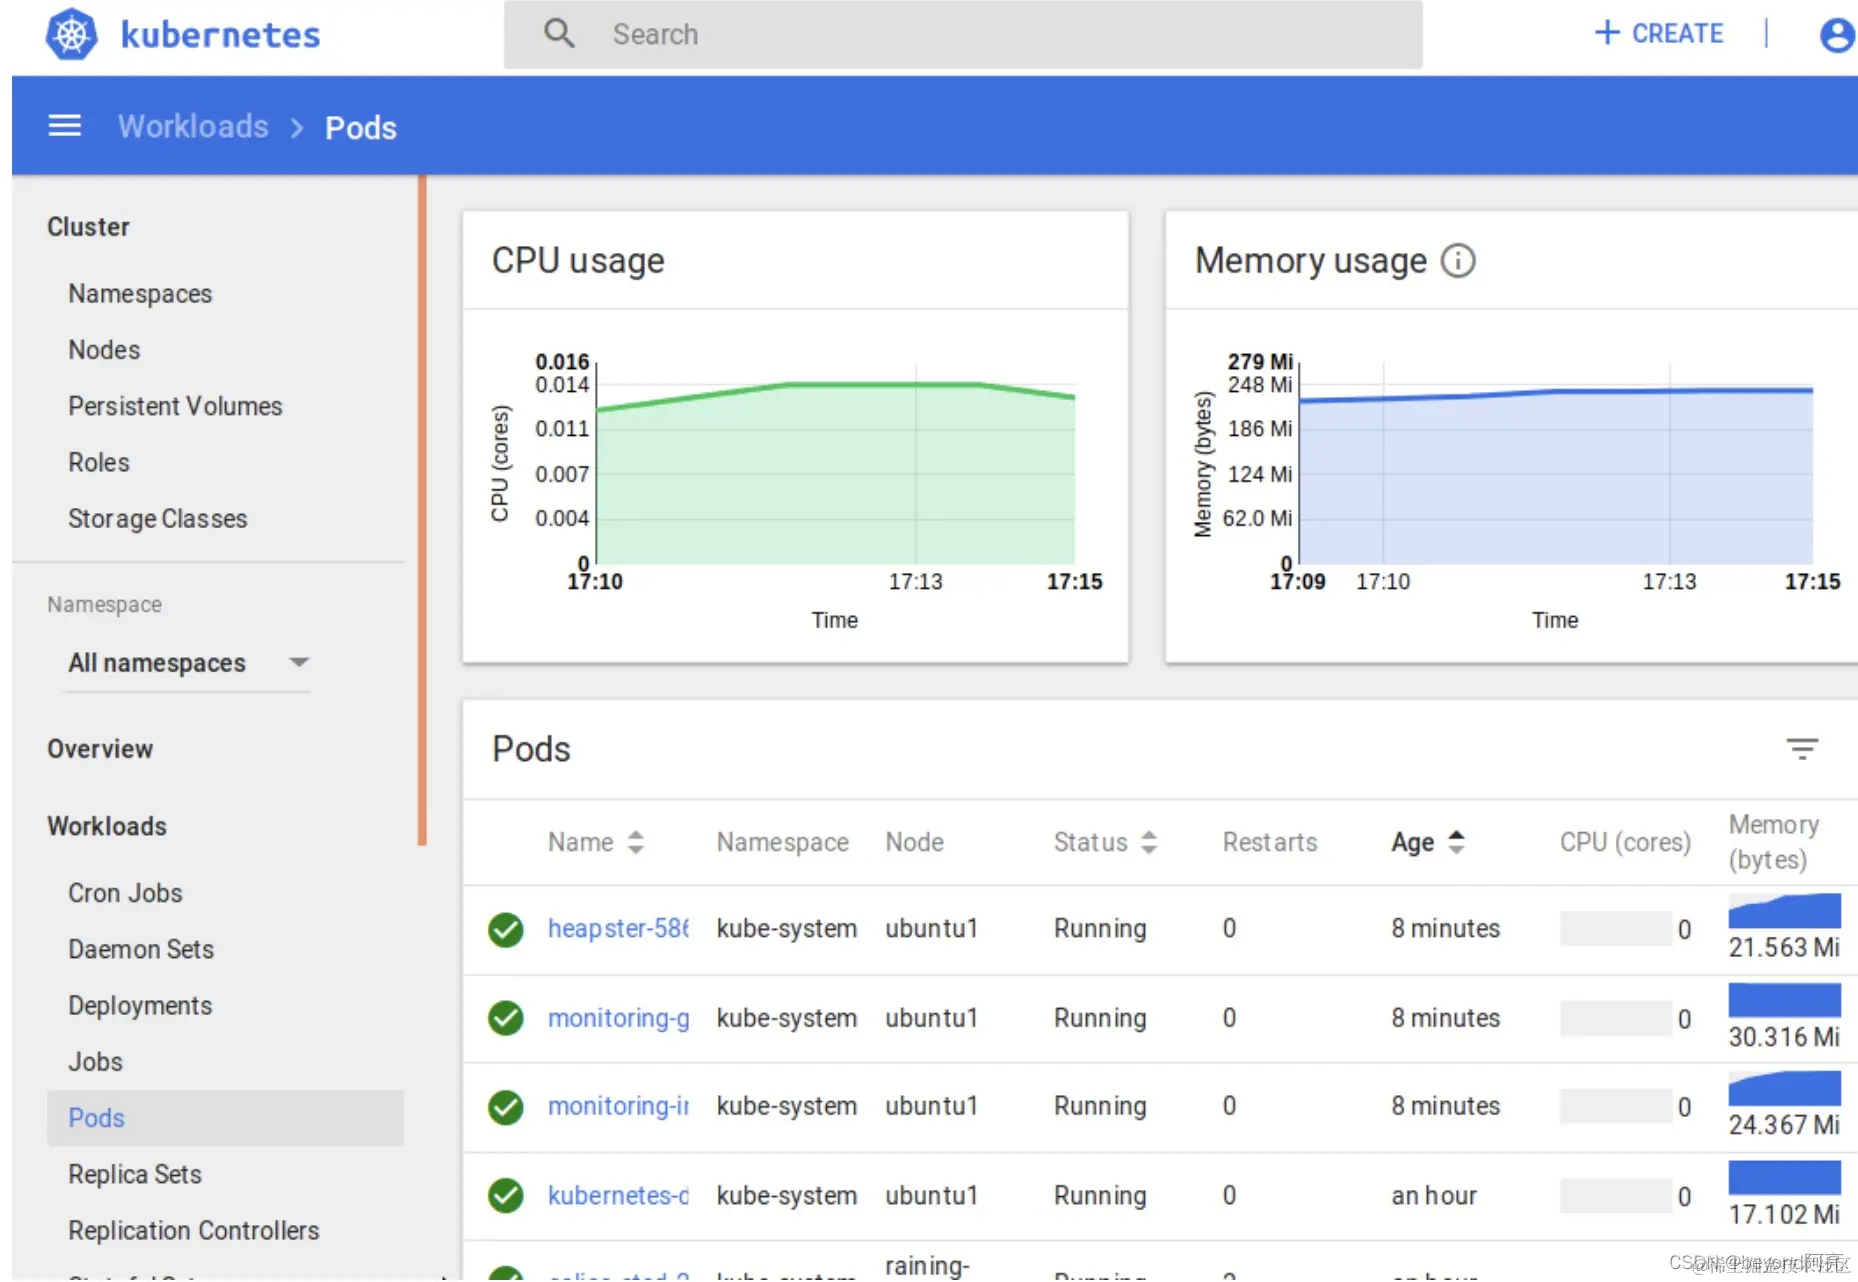Viewport: 1858px width, 1282px height.
Task: Open Replica Sets in sidebar
Action: pyautogui.click(x=135, y=1174)
